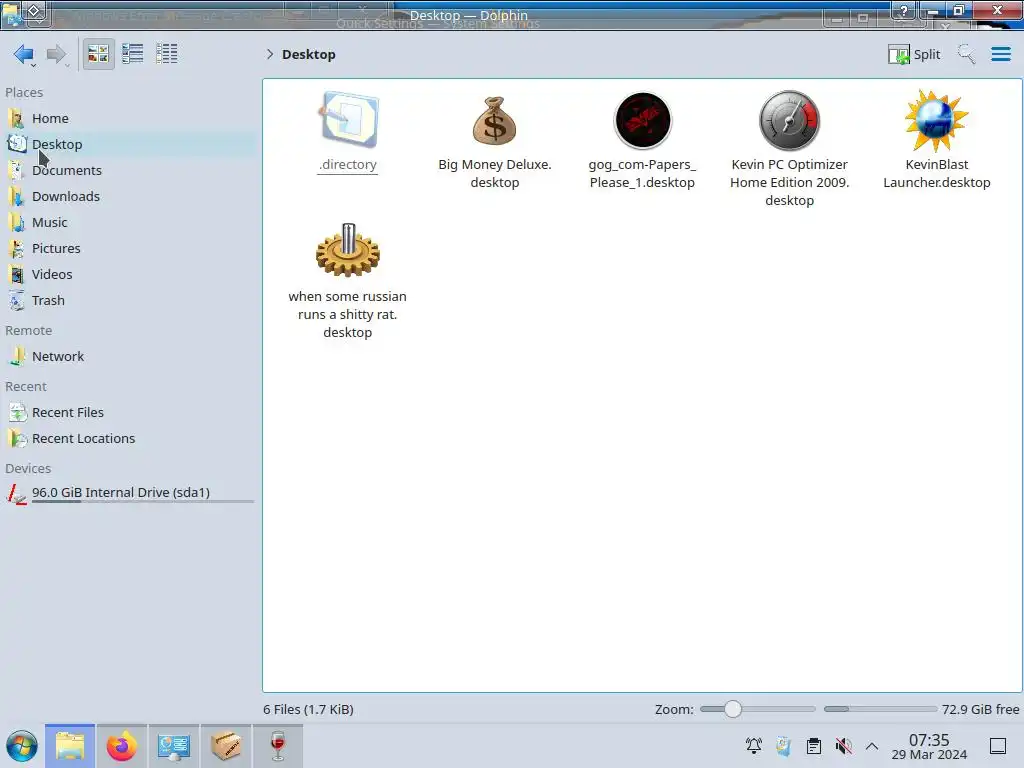
Task: Open Home in Places panel
Action: click(x=129, y=118)
